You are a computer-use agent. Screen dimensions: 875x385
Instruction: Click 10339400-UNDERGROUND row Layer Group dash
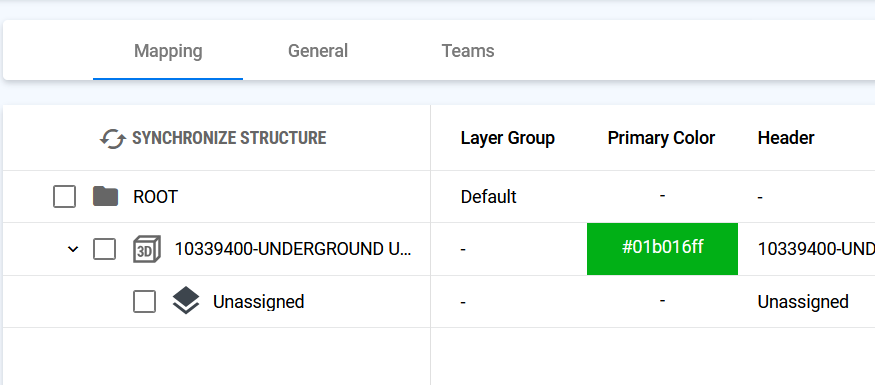[463, 249]
